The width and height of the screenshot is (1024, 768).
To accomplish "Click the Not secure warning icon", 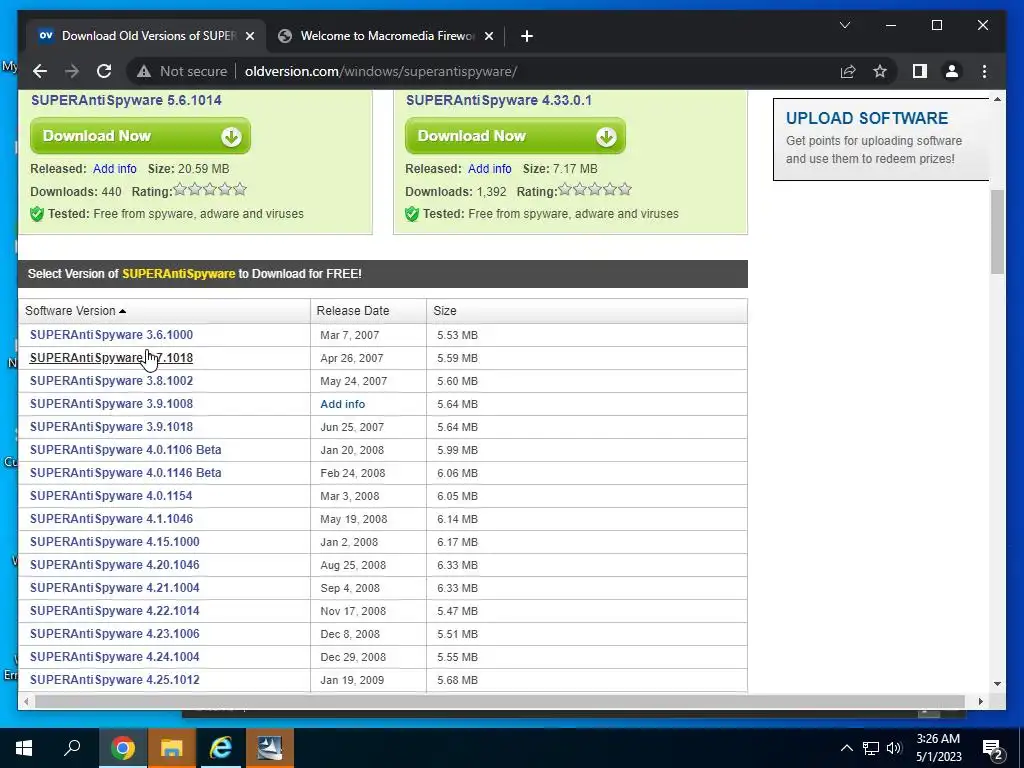I will pos(144,72).
